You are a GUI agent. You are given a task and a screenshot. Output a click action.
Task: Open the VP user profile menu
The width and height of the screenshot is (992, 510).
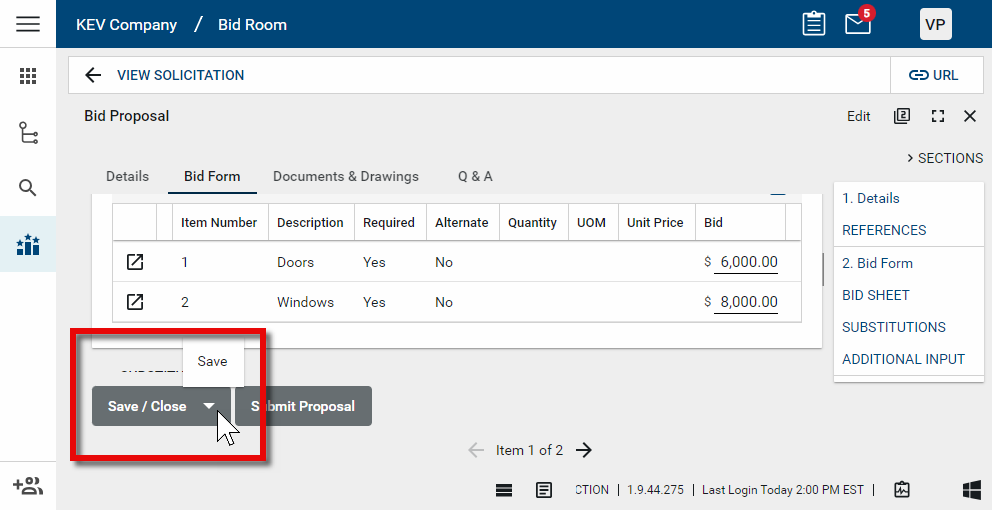click(x=935, y=24)
